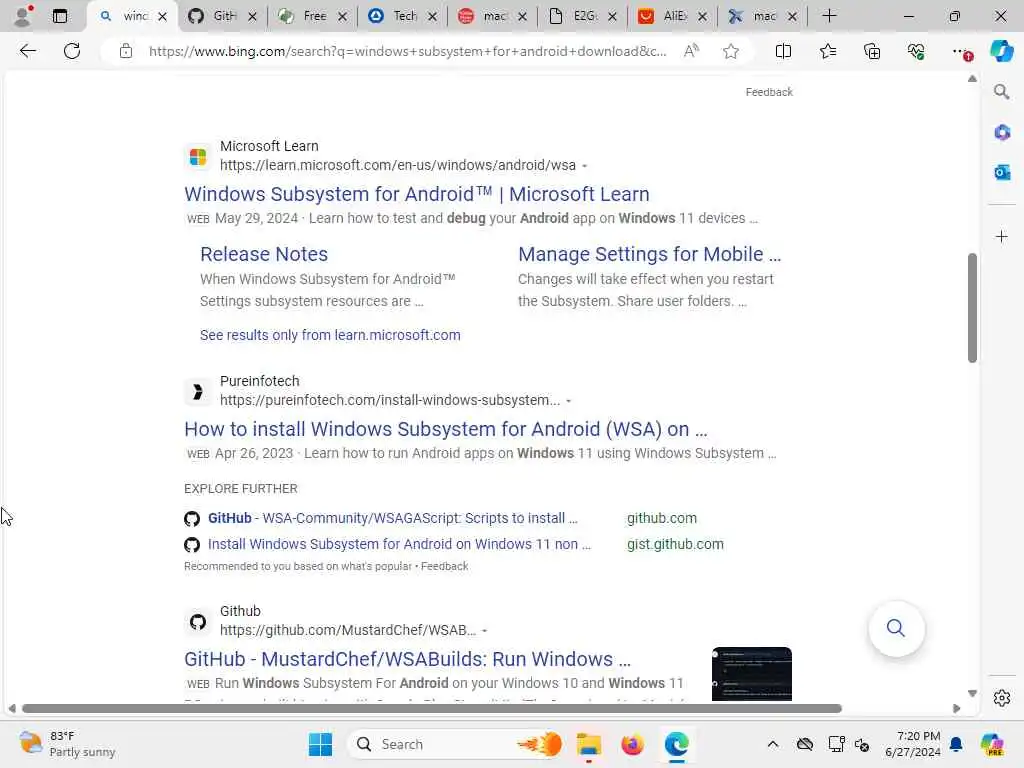
Task: Launch Copilot from the toolbar
Action: (x=1001, y=51)
